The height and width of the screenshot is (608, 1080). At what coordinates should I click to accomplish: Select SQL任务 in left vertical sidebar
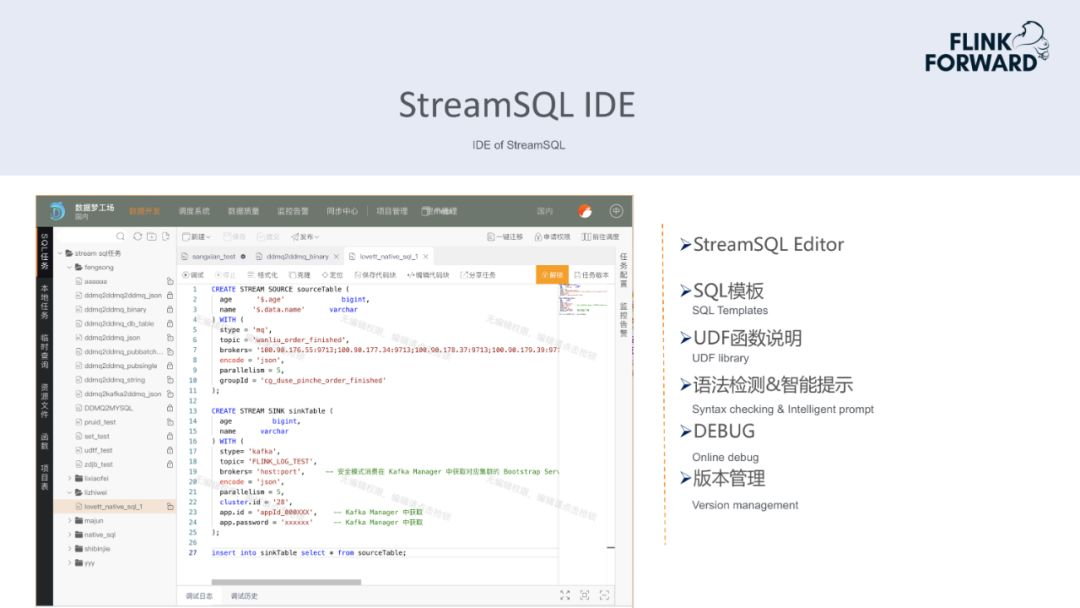[44, 251]
